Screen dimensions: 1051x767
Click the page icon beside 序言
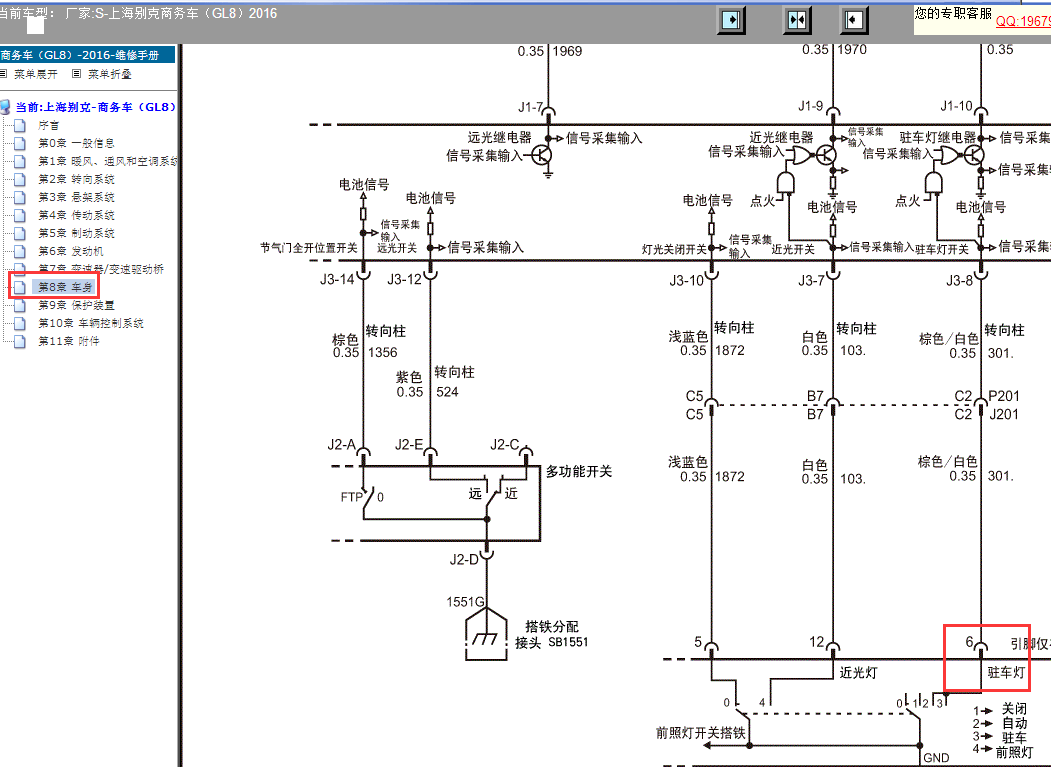(x=20, y=125)
